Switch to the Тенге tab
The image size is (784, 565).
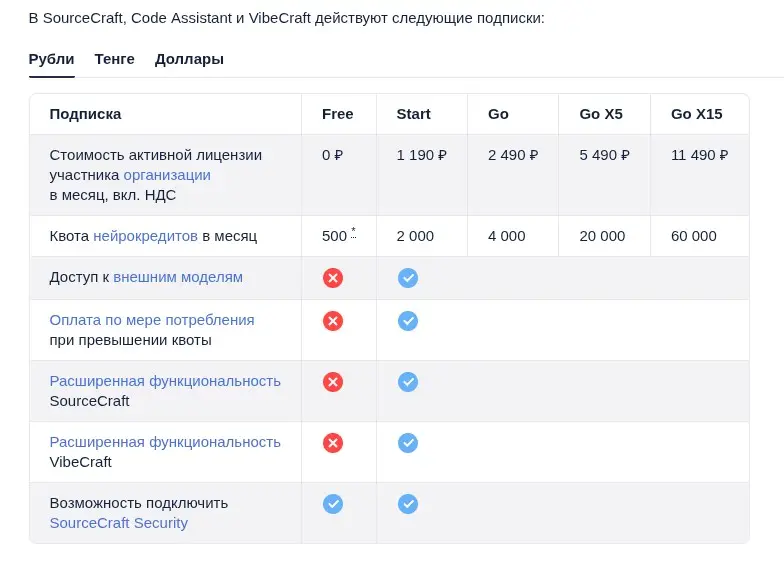point(114,59)
